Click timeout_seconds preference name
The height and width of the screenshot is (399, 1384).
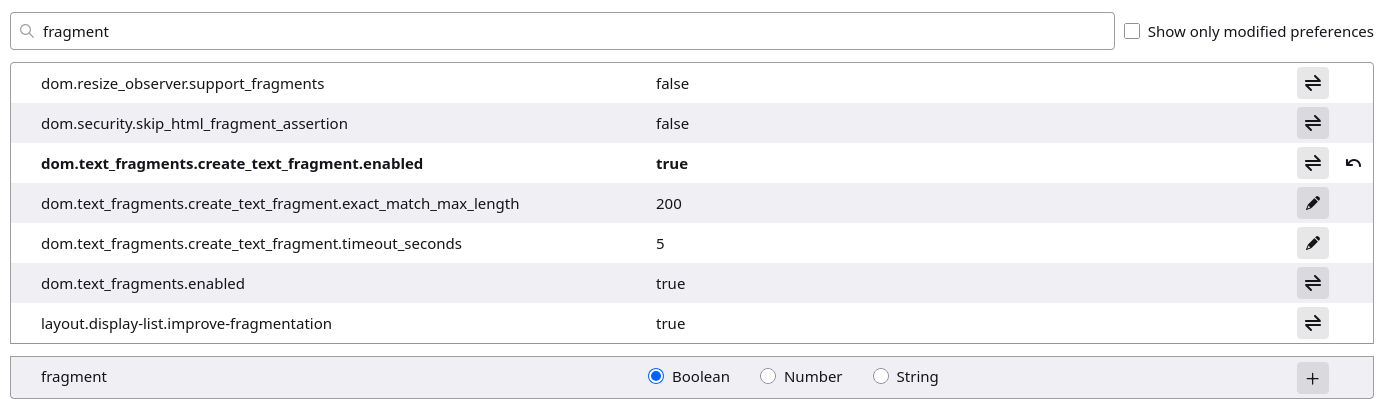pos(251,244)
